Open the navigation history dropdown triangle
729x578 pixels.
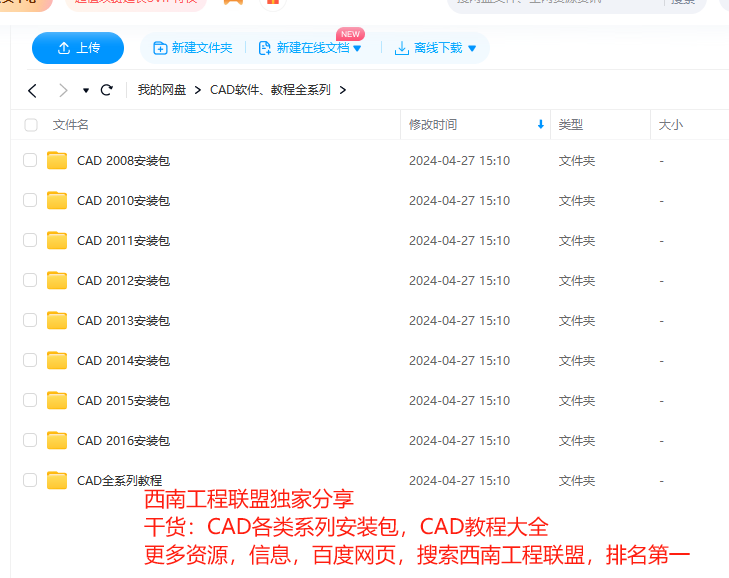coord(86,90)
